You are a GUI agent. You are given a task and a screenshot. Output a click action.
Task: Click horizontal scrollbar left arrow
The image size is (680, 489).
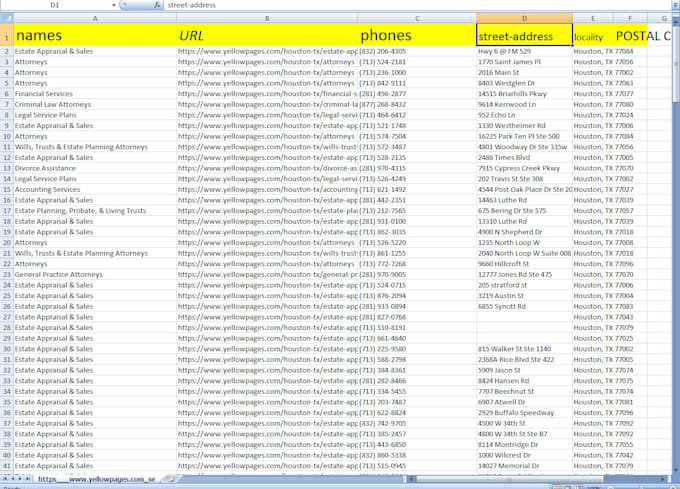pos(413,479)
